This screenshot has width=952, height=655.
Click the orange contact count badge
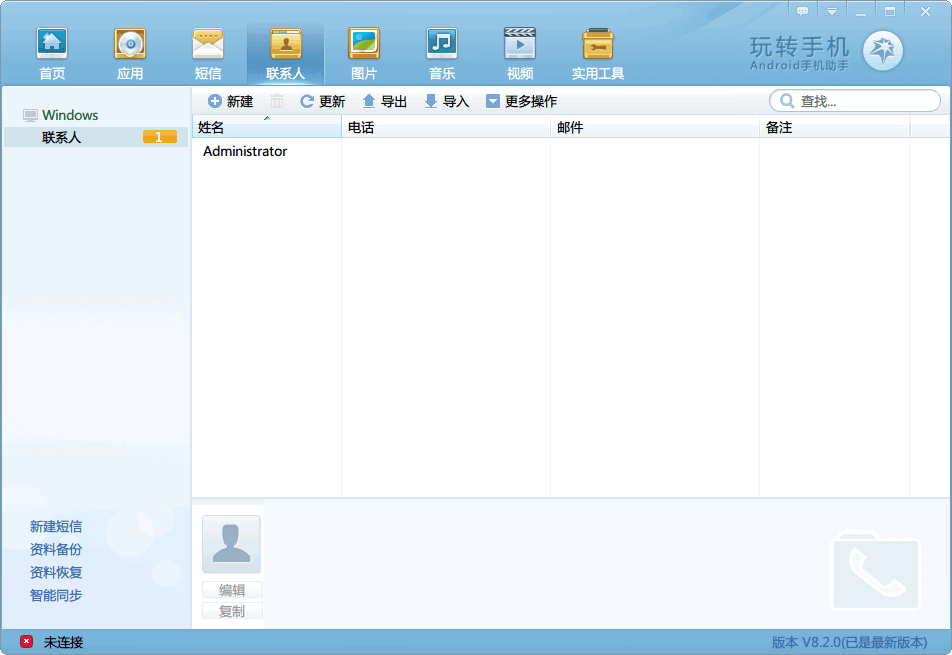160,137
